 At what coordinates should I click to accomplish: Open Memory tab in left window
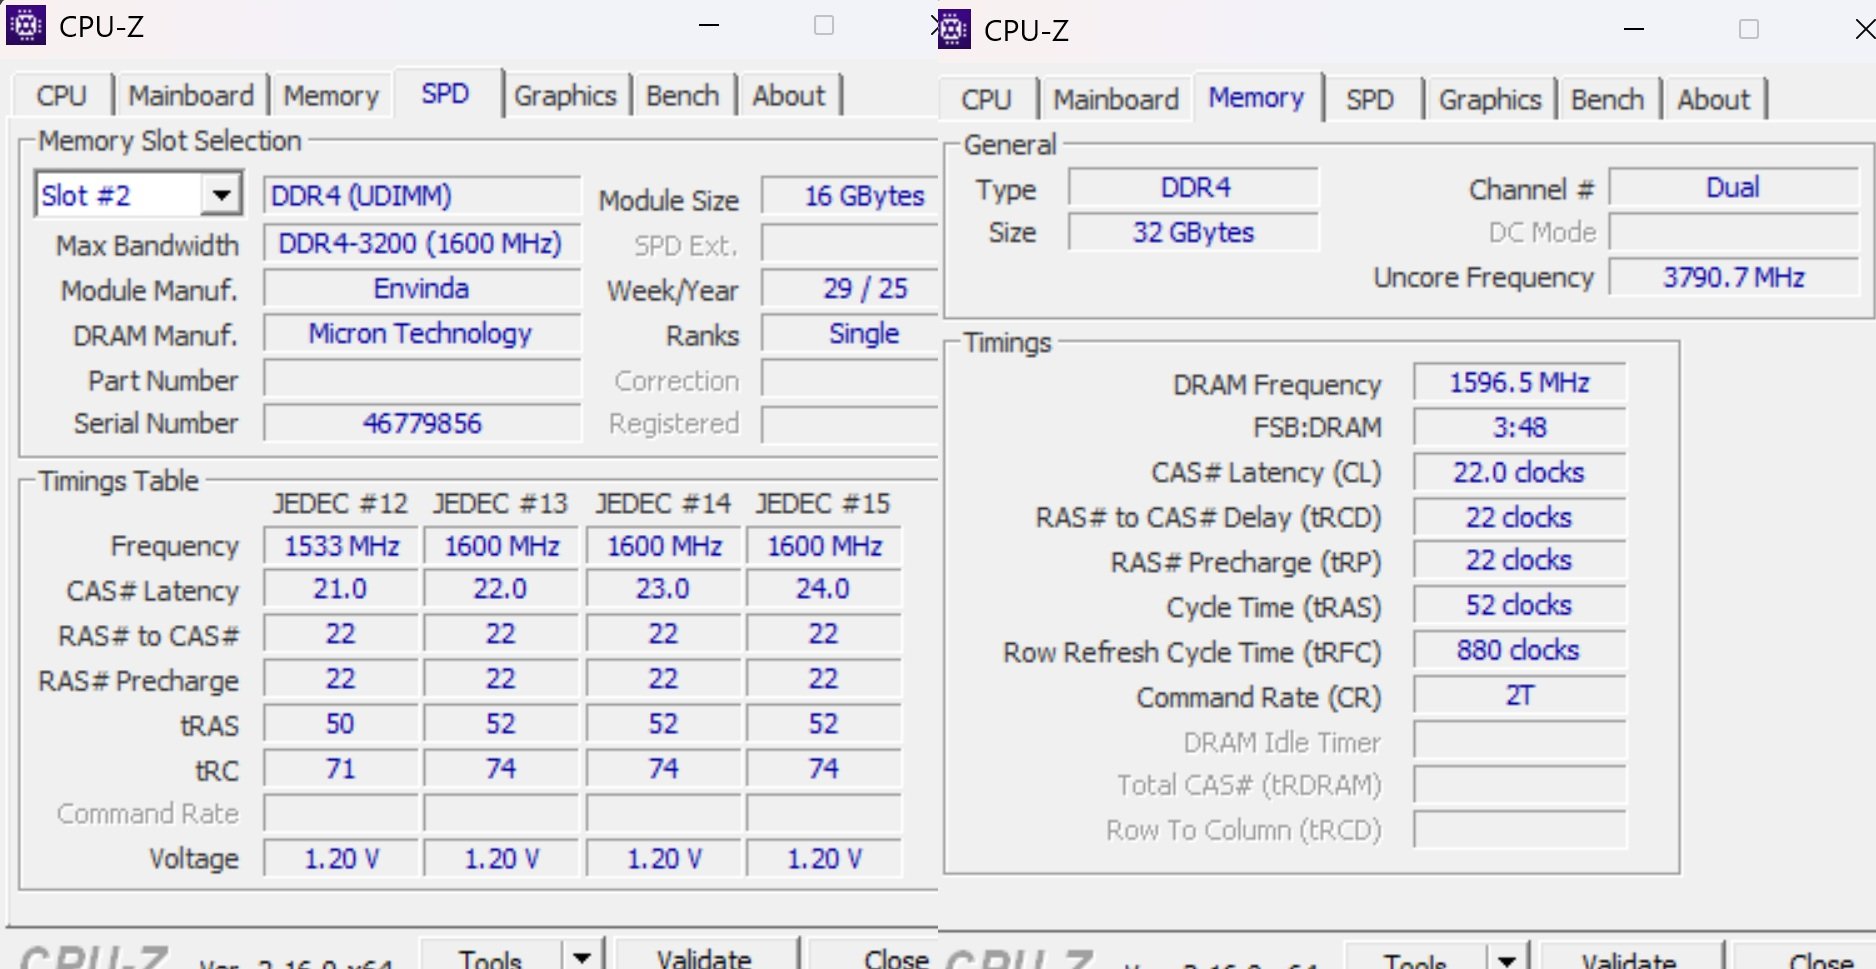pos(331,95)
